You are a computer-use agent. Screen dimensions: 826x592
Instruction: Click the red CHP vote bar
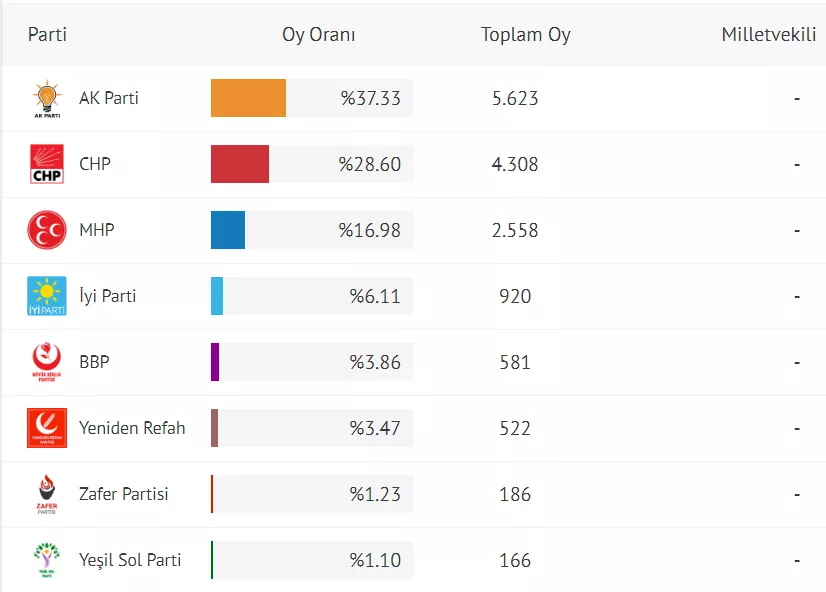[240, 164]
